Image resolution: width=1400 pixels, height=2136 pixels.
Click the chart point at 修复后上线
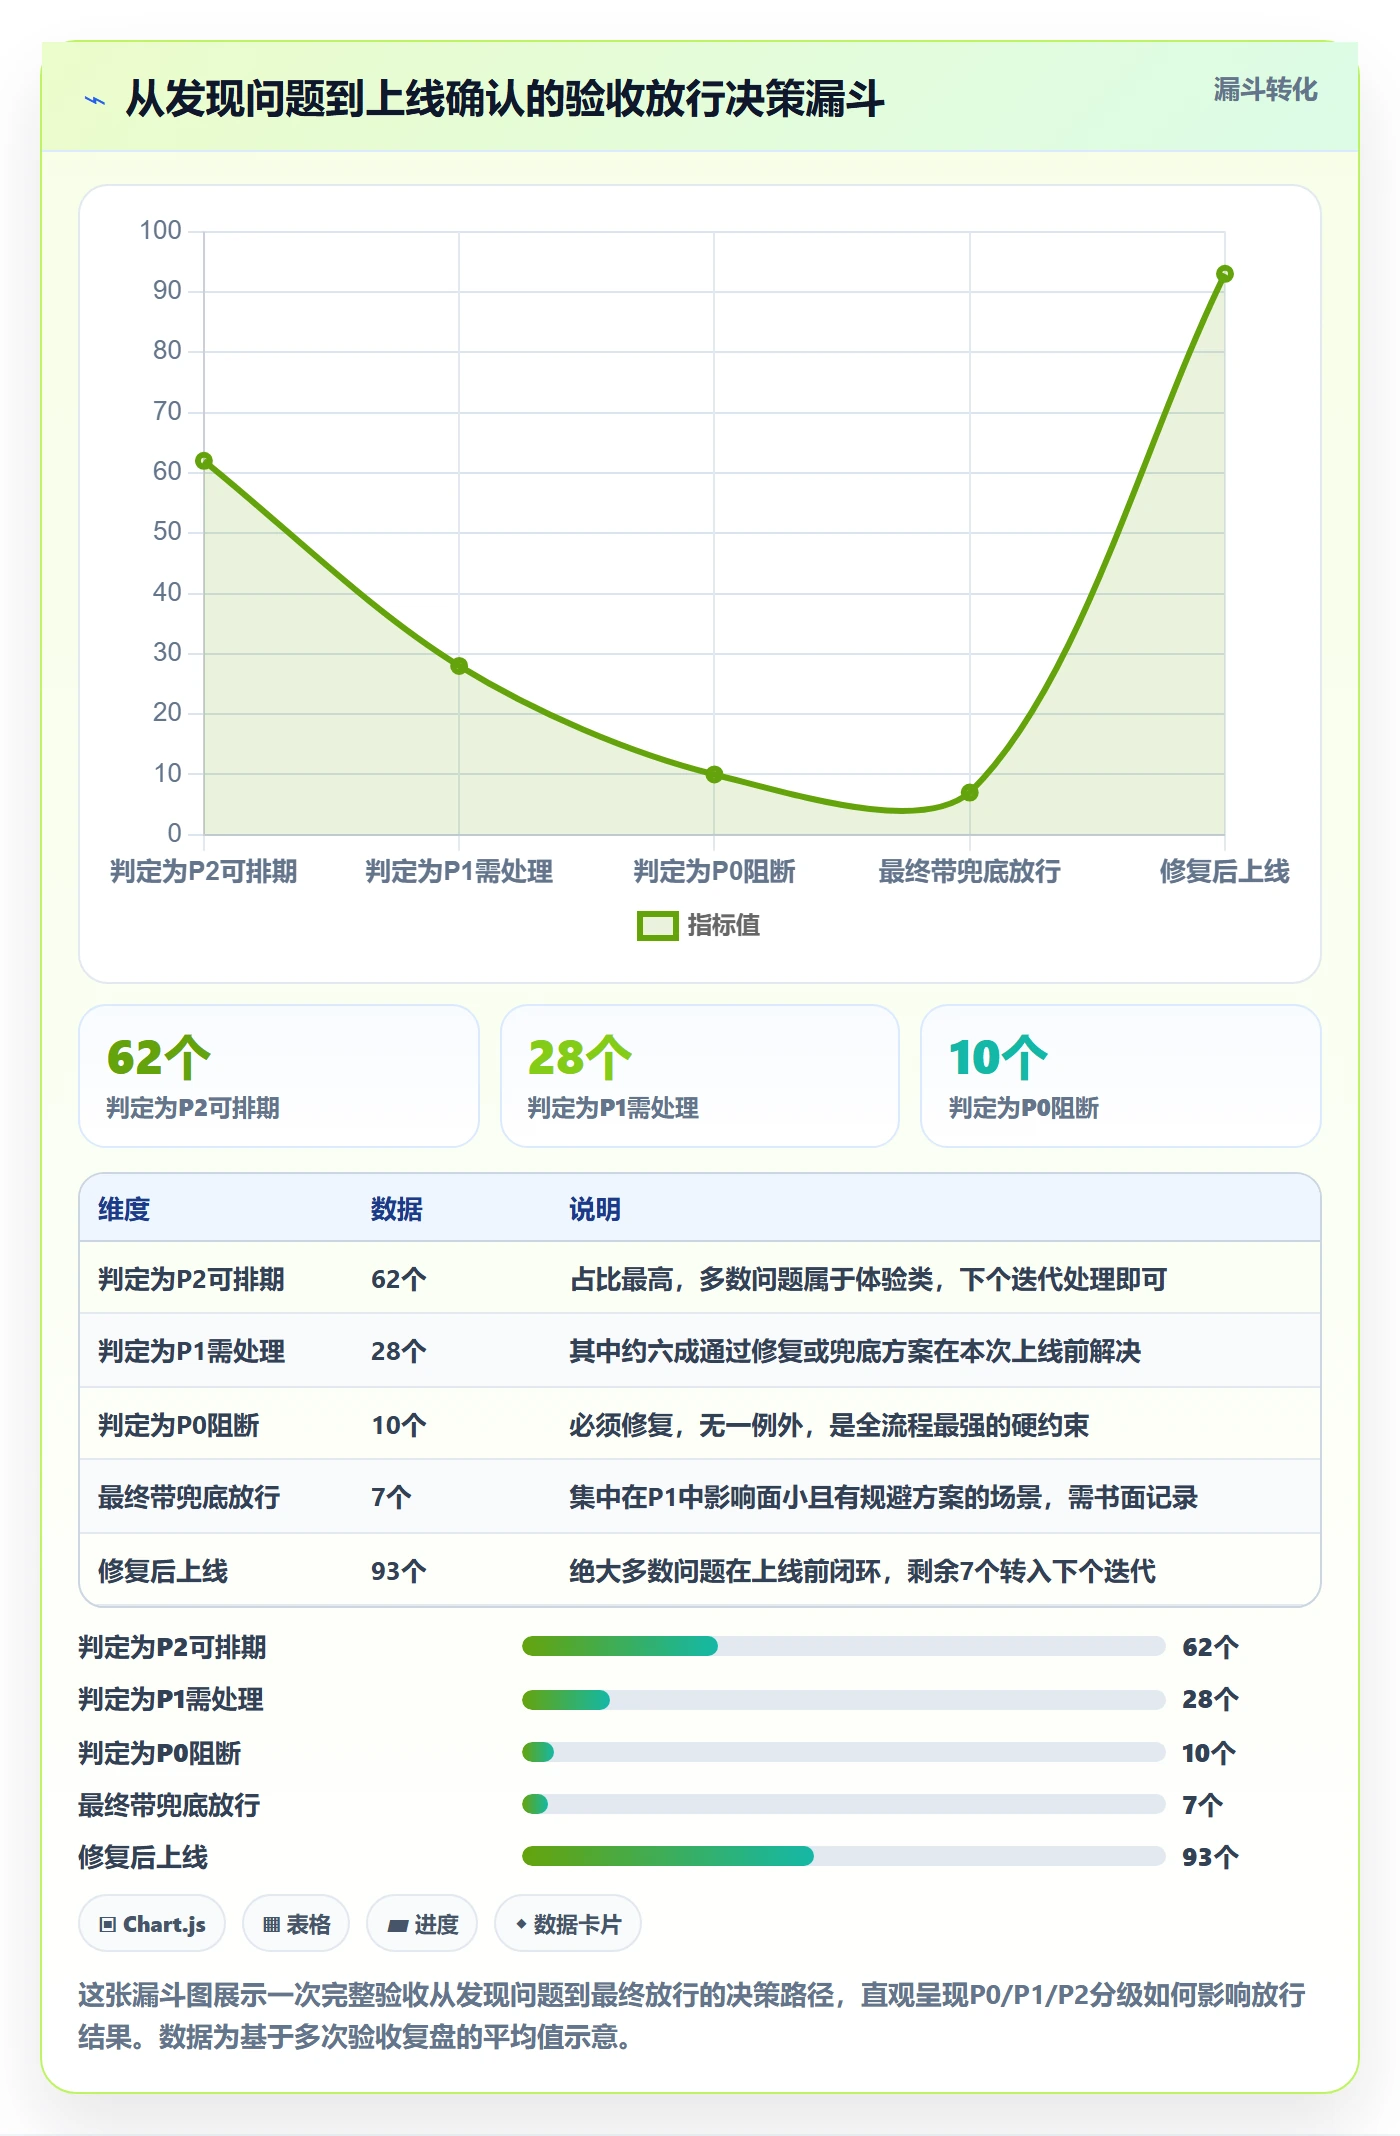1224,274
